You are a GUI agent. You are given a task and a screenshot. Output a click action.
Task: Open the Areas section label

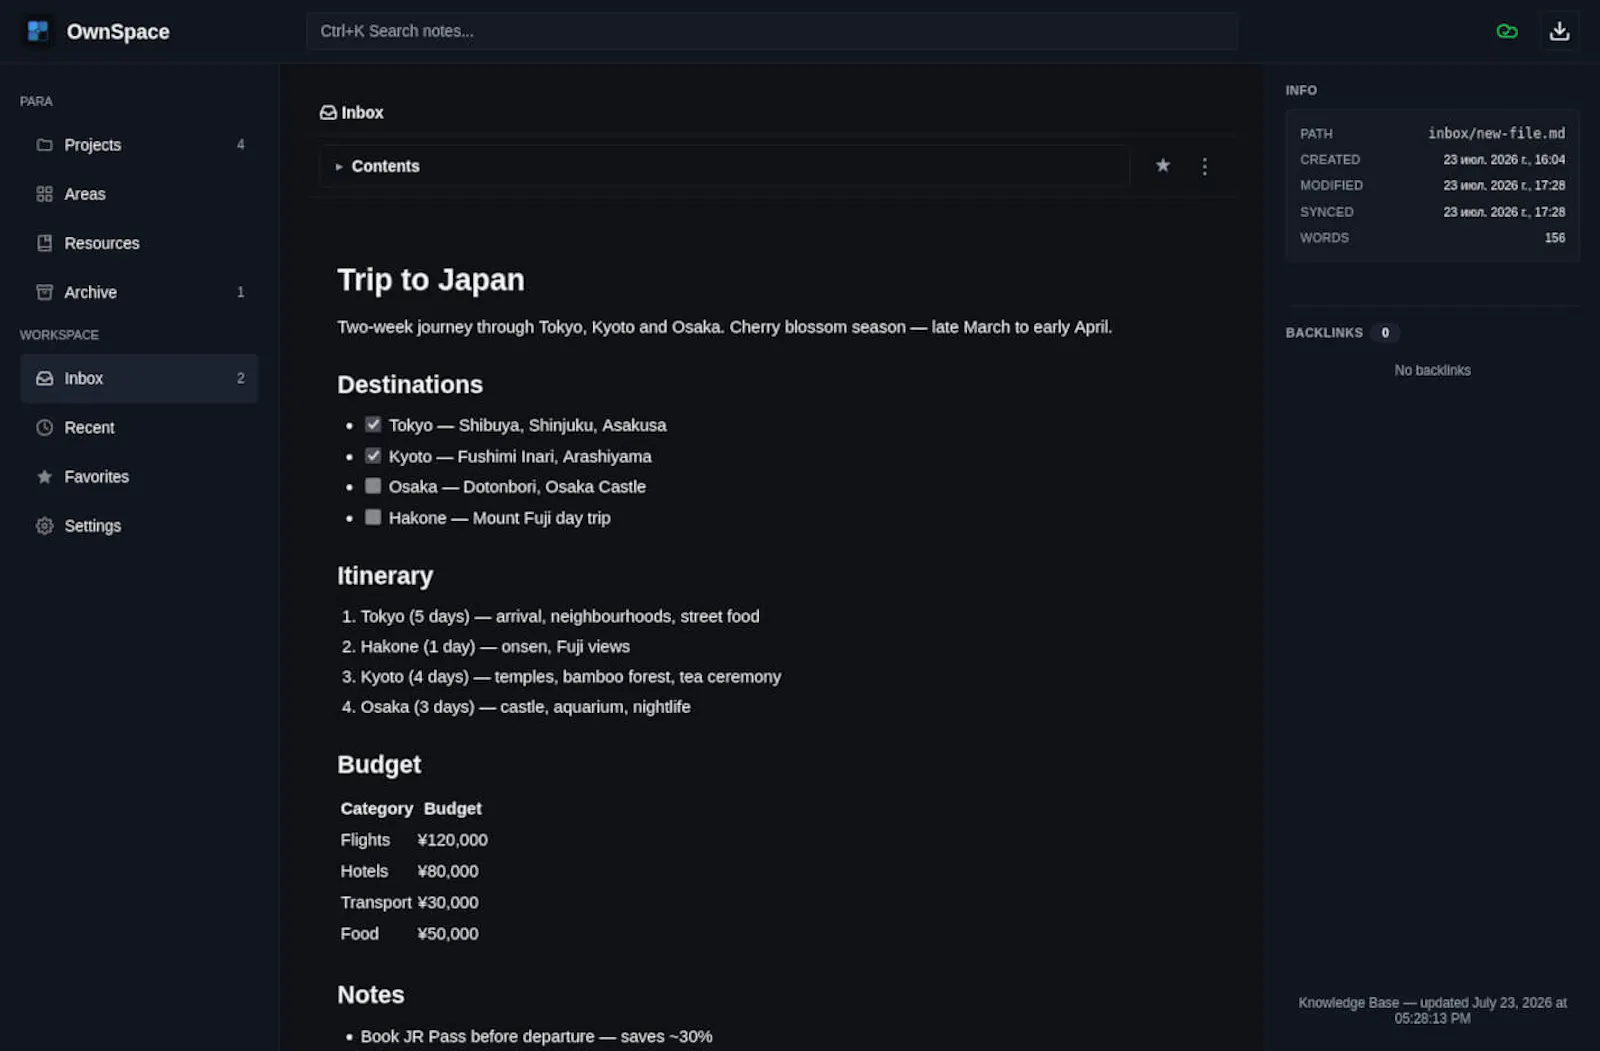[x=84, y=194]
